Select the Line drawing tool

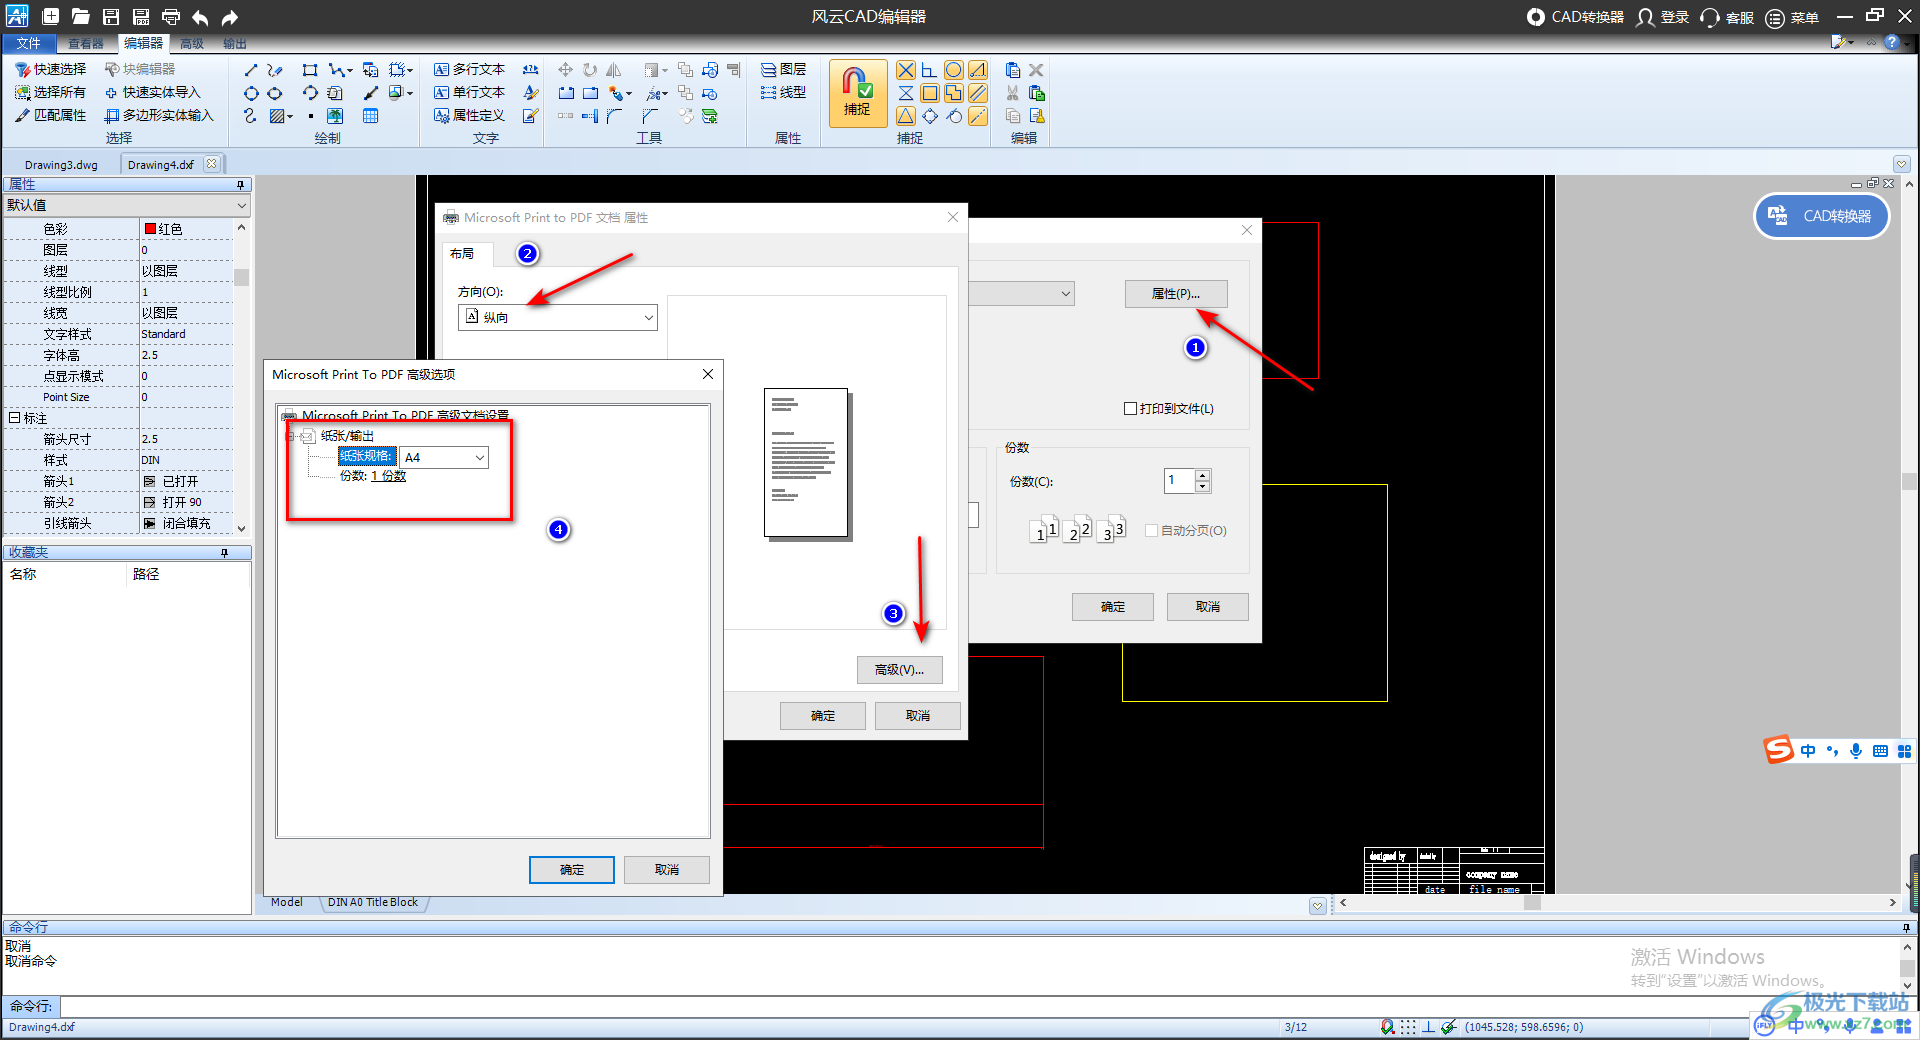tap(251, 70)
